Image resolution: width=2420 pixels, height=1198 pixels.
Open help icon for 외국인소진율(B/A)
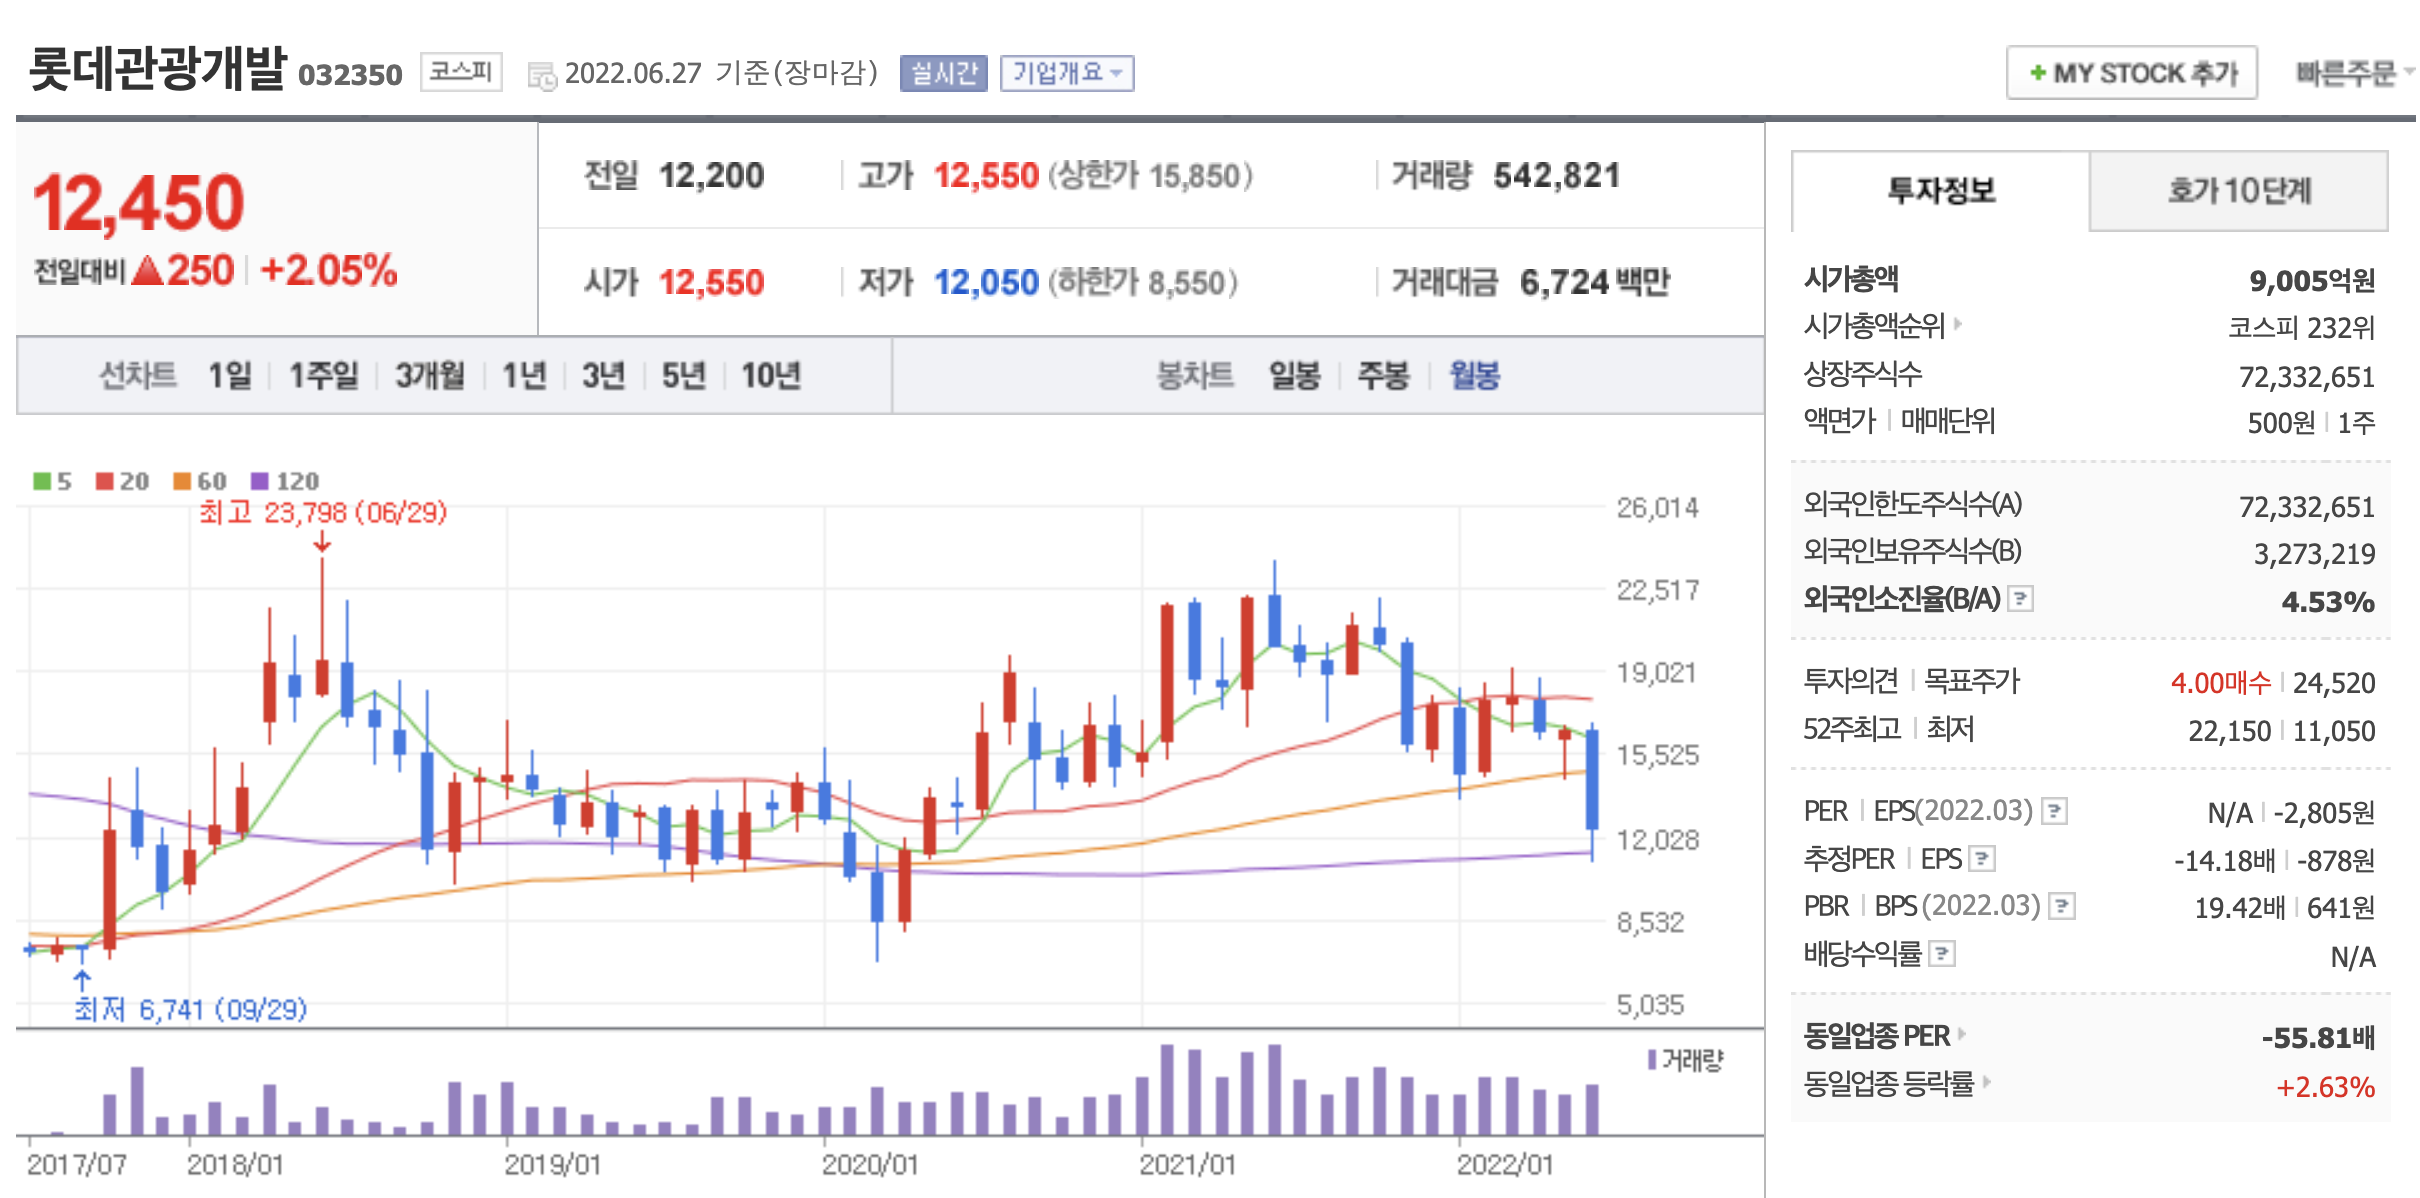click(x=2021, y=599)
